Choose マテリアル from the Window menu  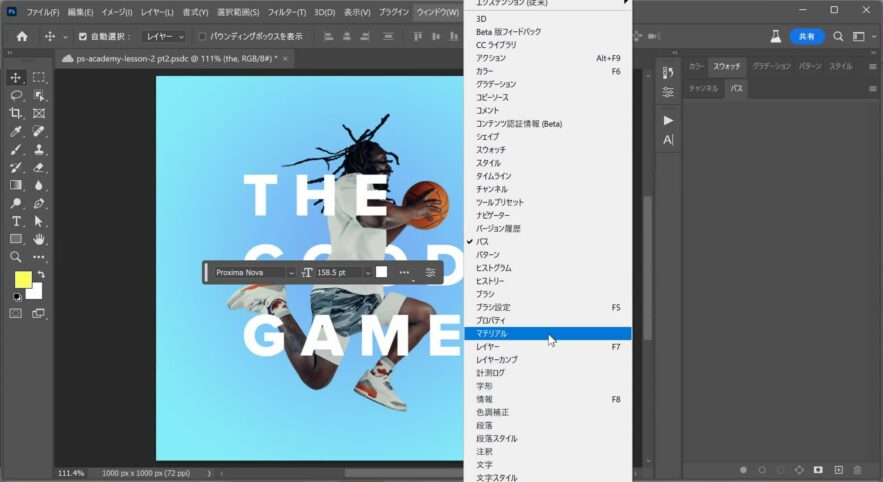pyautogui.click(x=547, y=333)
